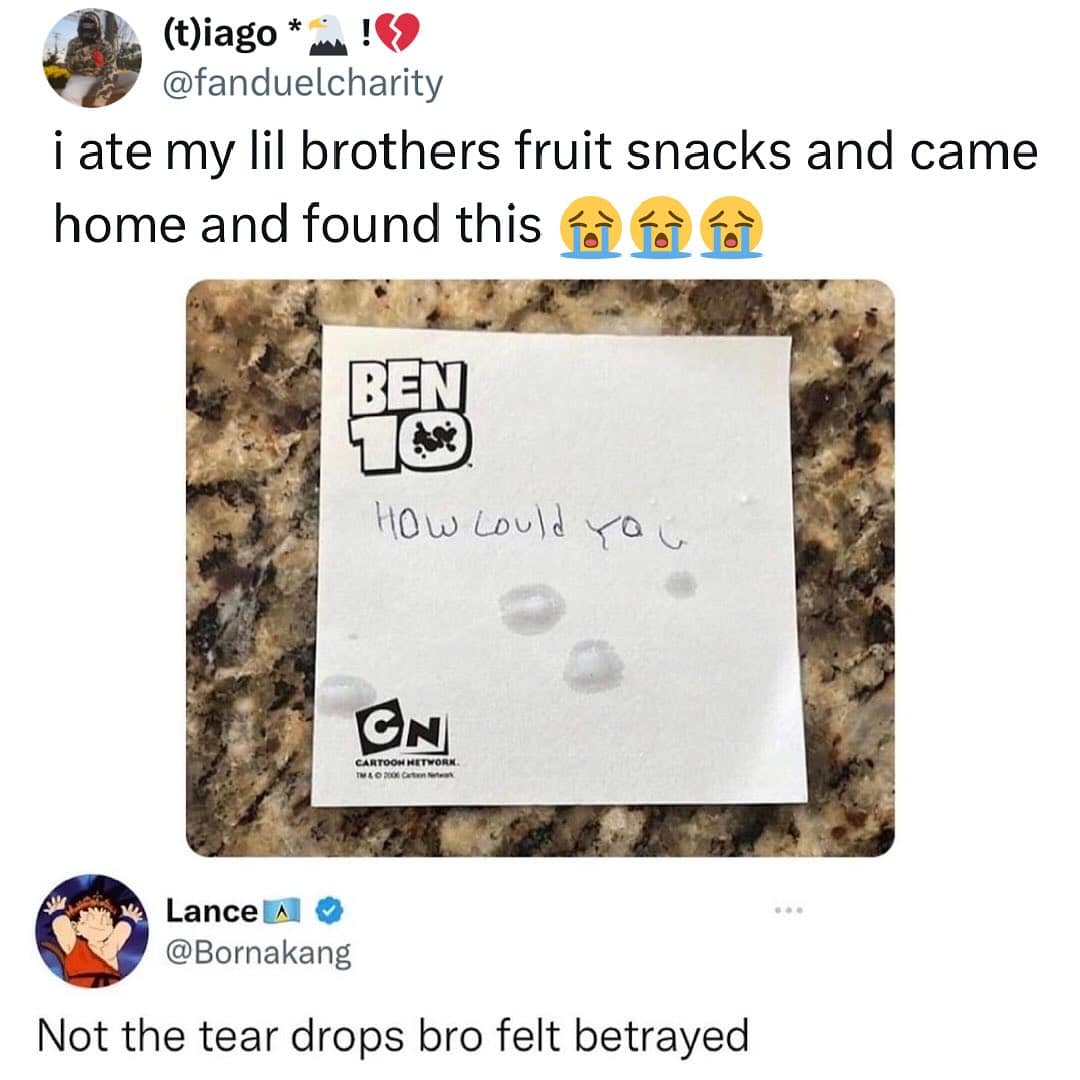This screenshot has width=1080, height=1080.
Task: Click the (t)iago display name
Action: (x=220, y=33)
